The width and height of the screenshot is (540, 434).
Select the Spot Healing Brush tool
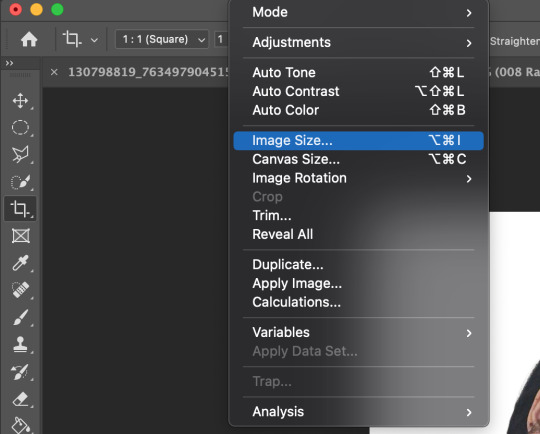click(20, 290)
